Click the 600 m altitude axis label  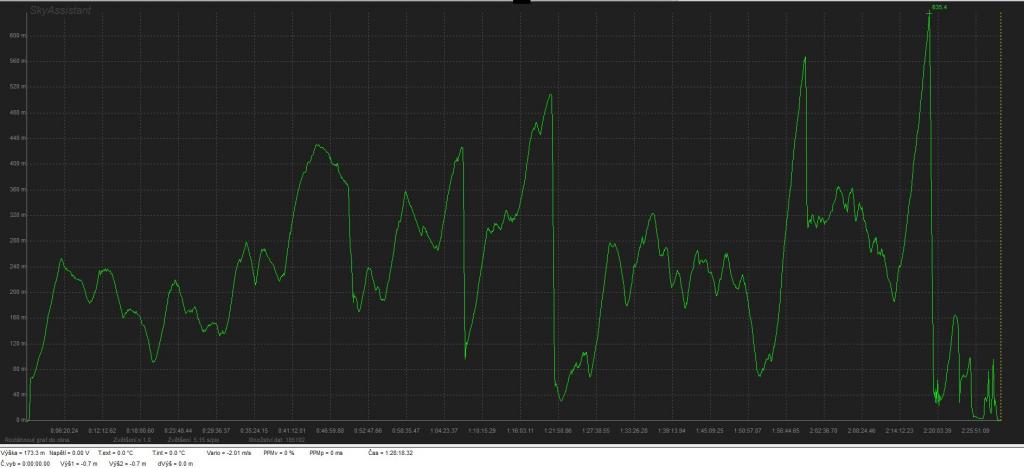pos(14,35)
